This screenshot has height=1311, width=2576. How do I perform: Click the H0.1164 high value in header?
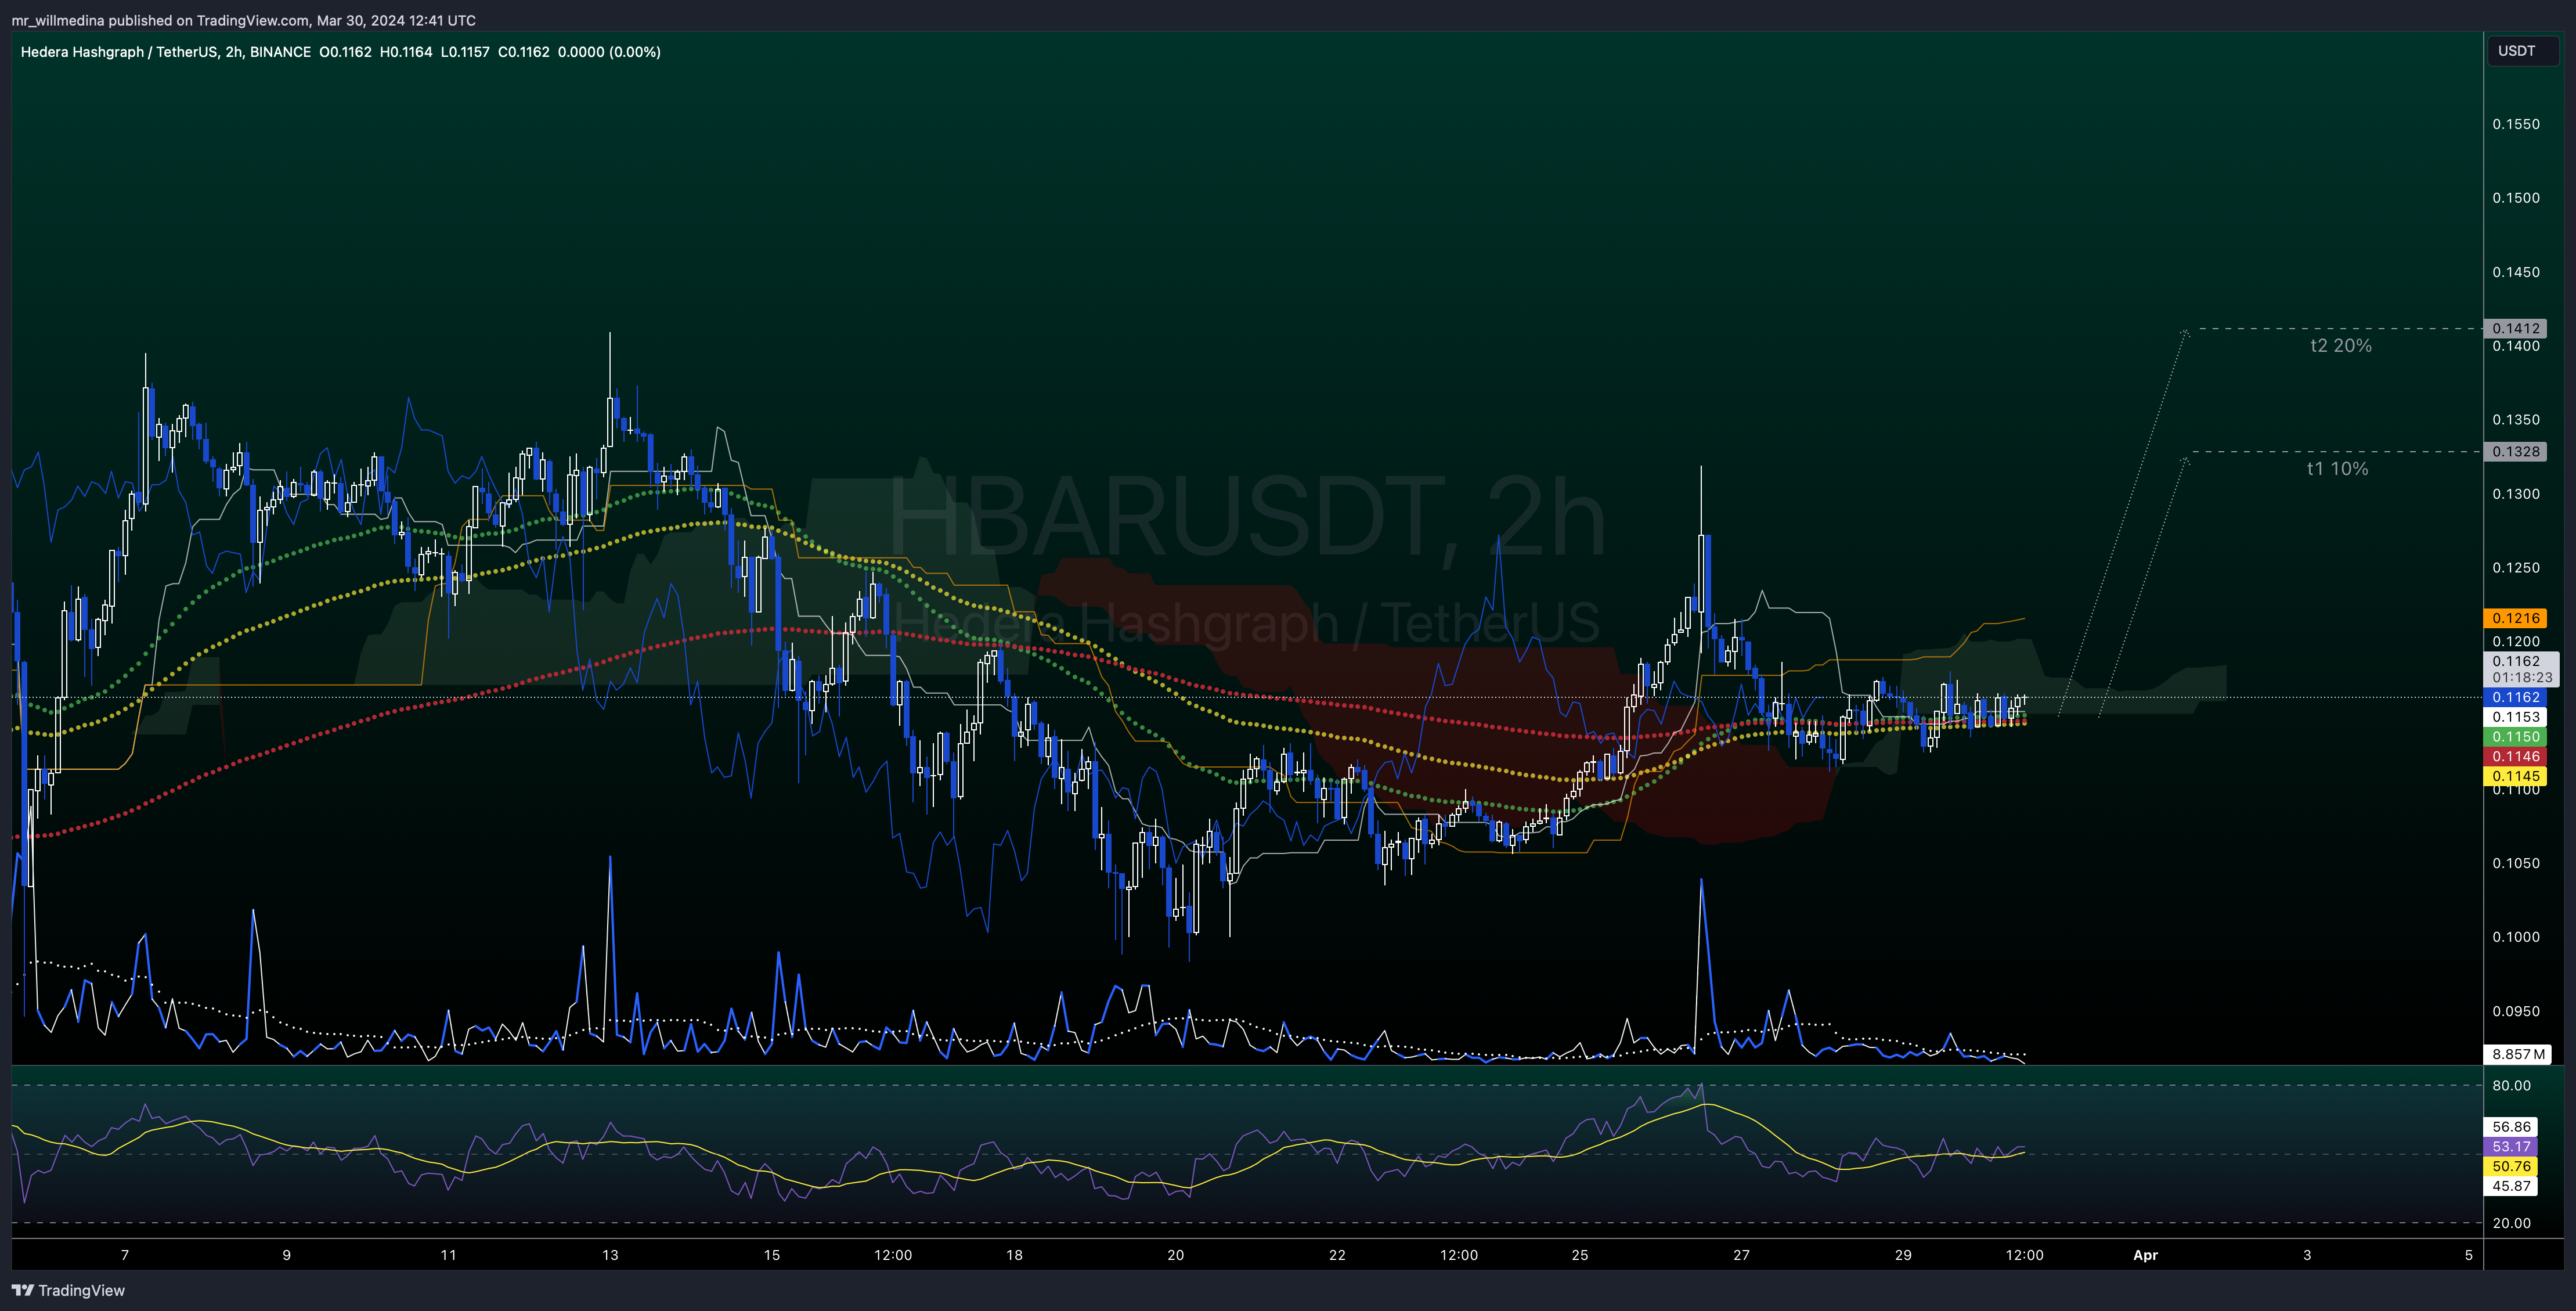point(406,52)
